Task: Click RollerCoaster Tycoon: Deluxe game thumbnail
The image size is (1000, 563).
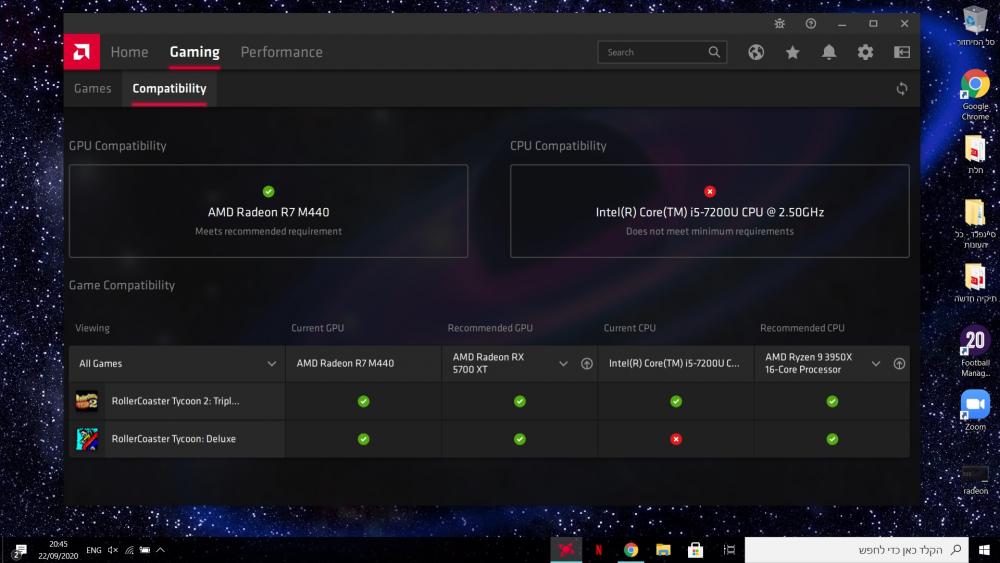Action: point(87,439)
